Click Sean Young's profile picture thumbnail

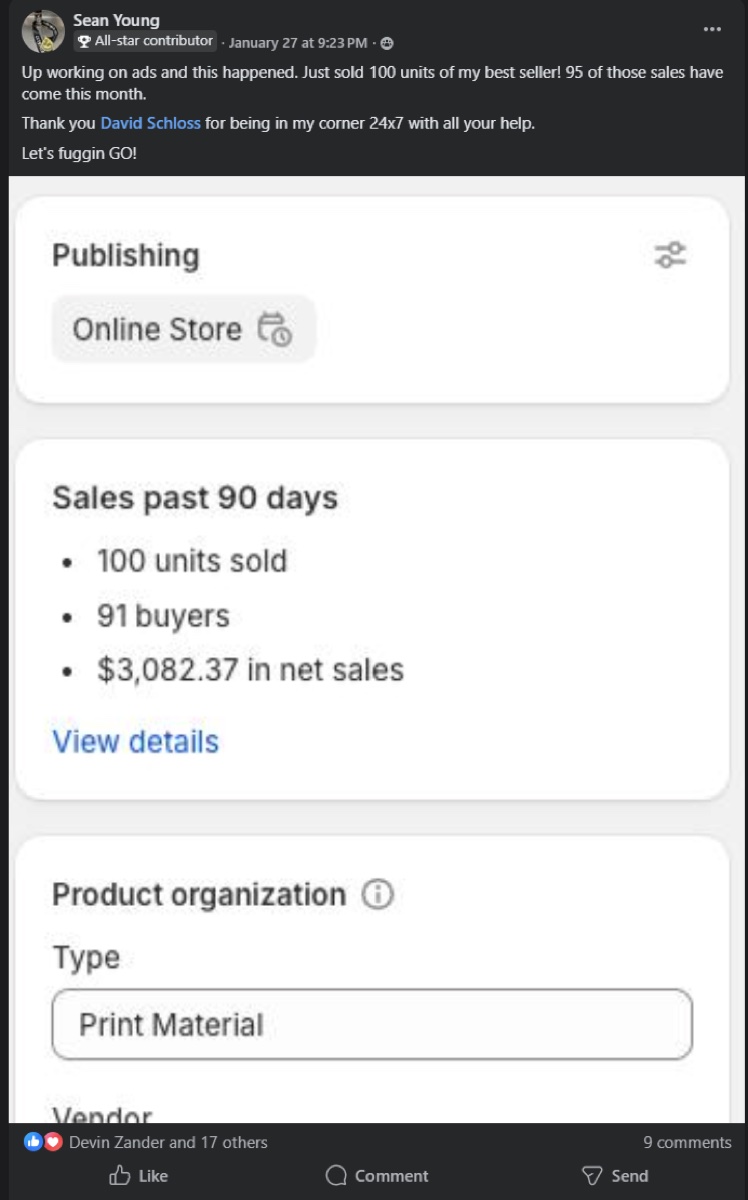(x=41, y=31)
